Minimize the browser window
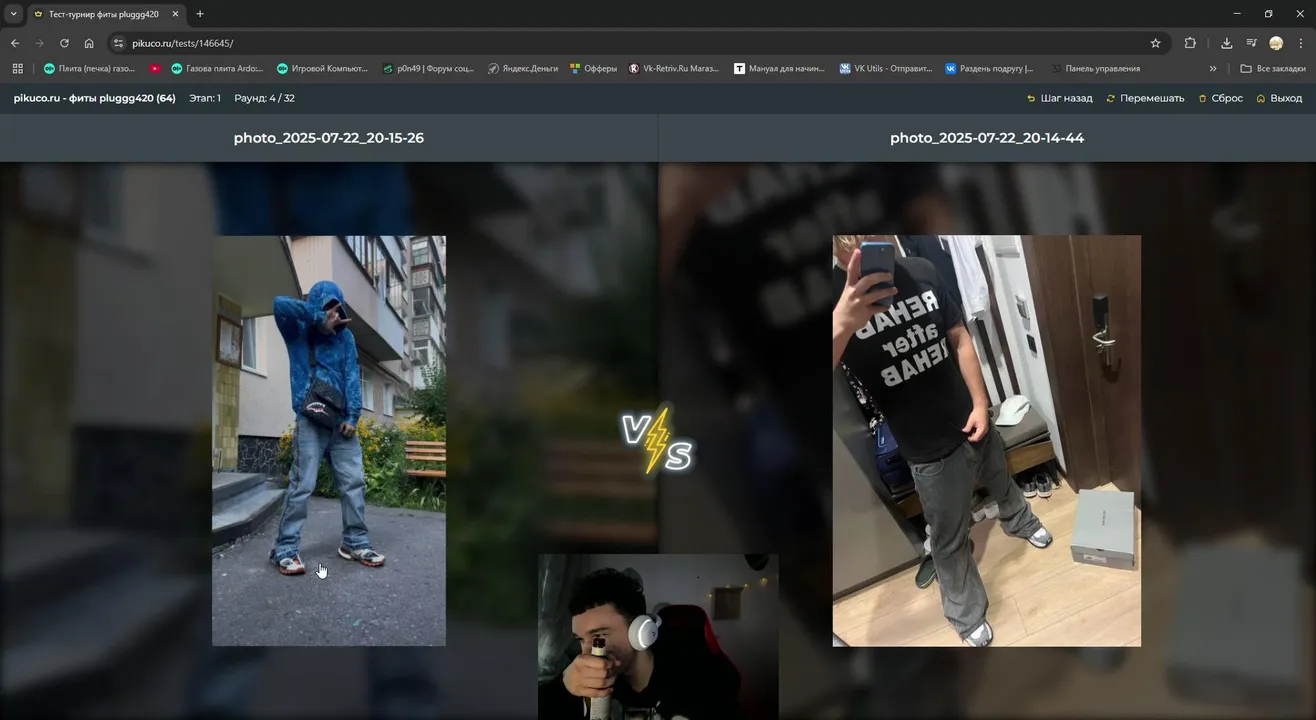 tap(1237, 14)
